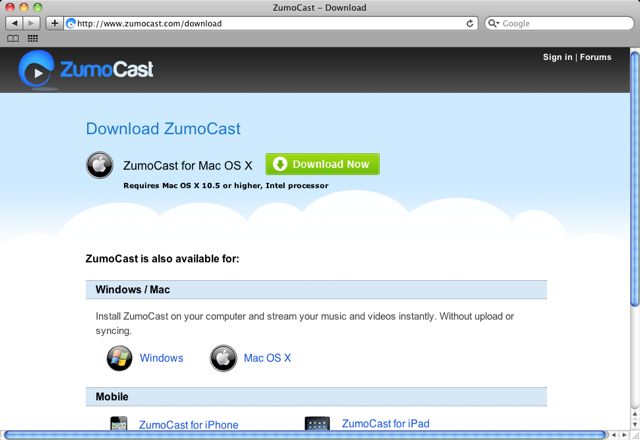Select the Windows / Mac section header

[x=316, y=290]
